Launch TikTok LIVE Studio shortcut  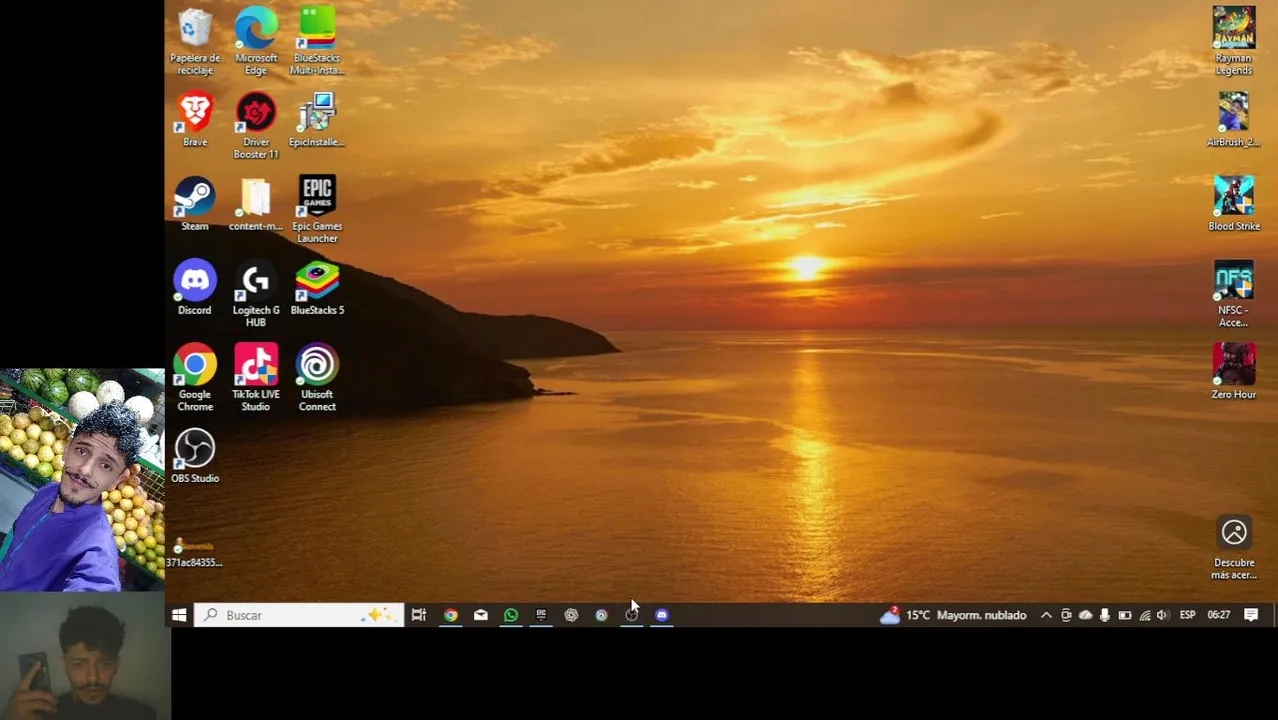(256, 378)
